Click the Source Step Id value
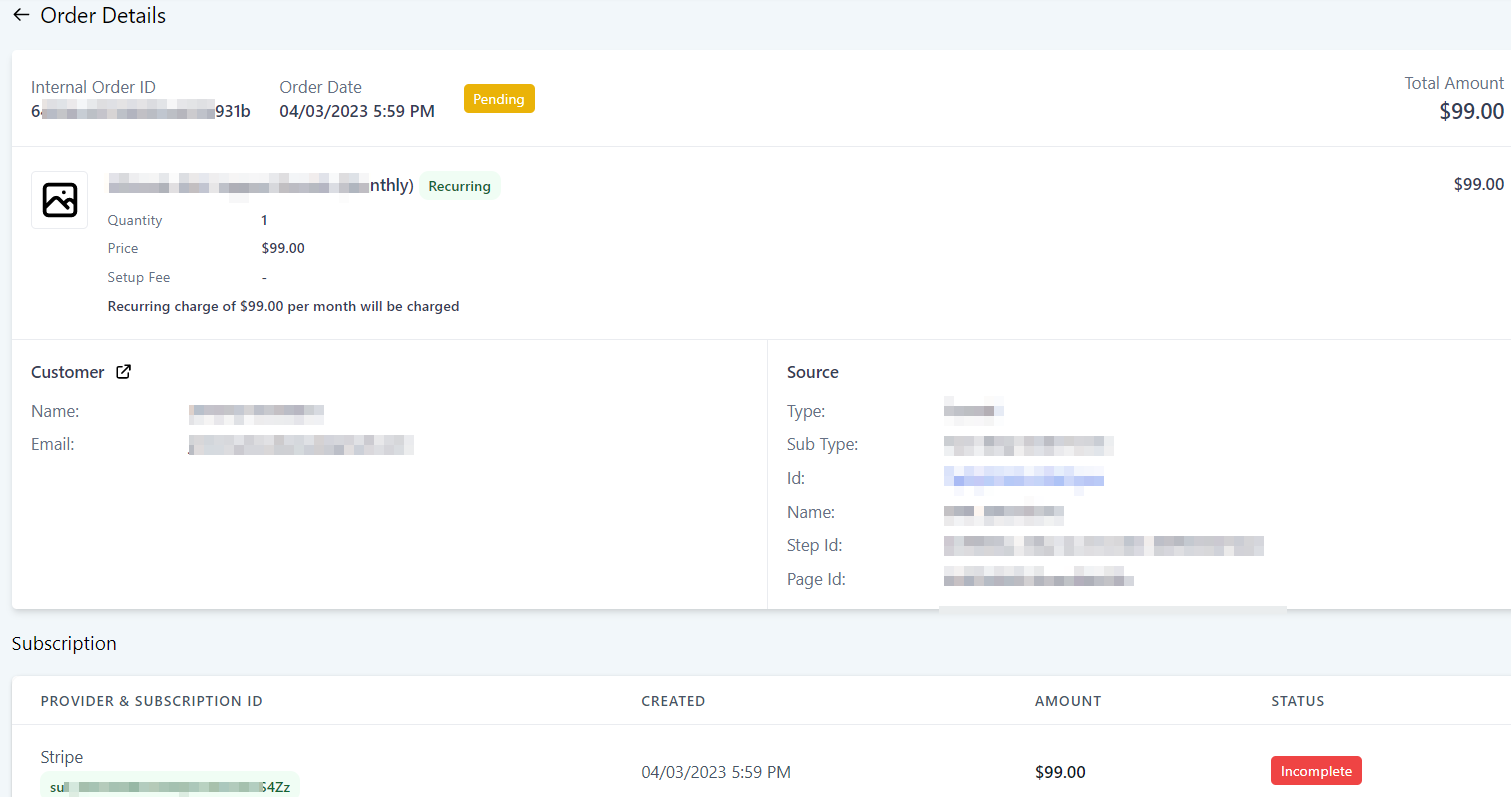Screen dimensions: 1511x797 tap(1103, 546)
